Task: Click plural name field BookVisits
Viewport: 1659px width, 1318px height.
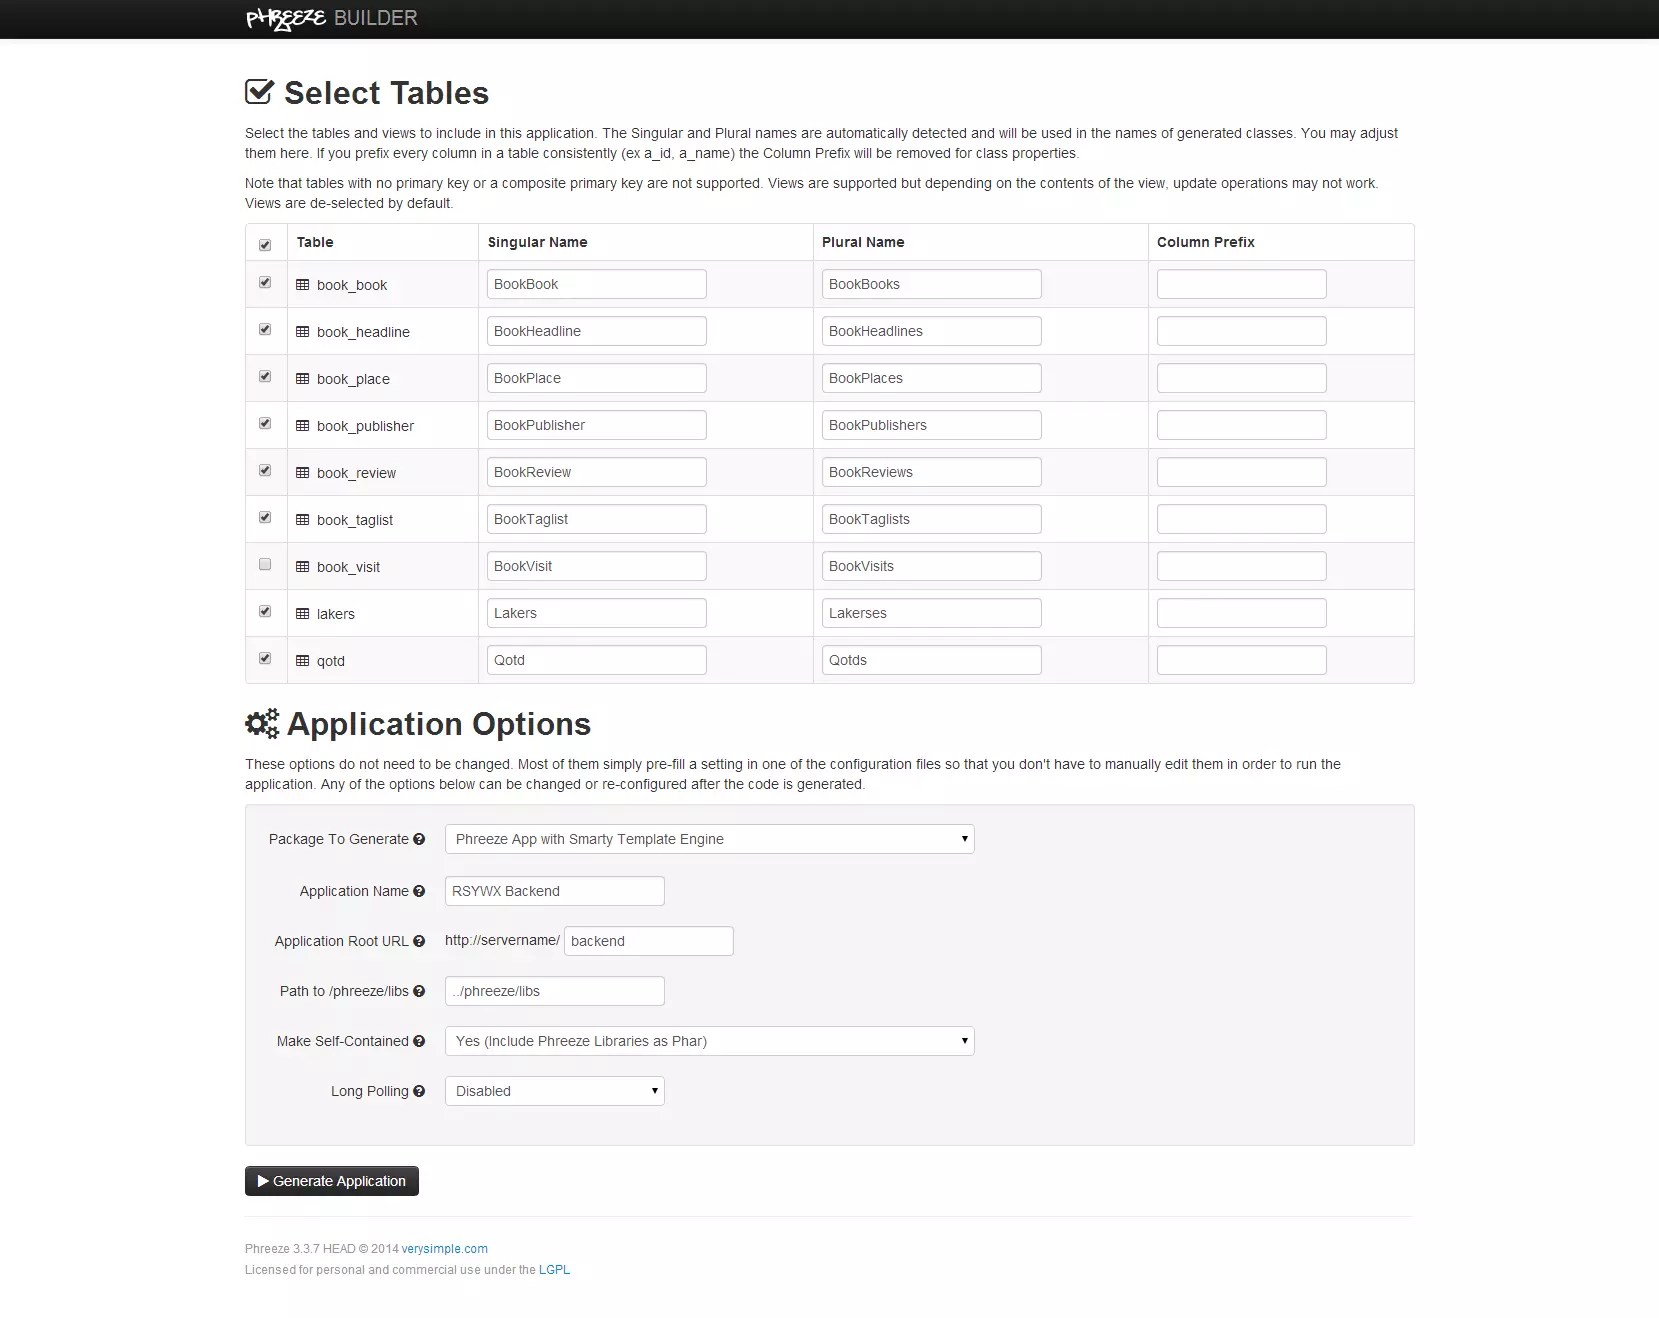Action: coord(931,566)
